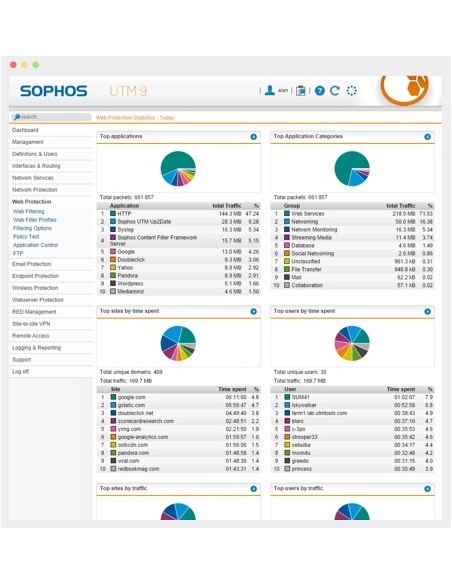Select the File Transfer group row
The width and height of the screenshot is (452, 584).
click(x=353, y=269)
